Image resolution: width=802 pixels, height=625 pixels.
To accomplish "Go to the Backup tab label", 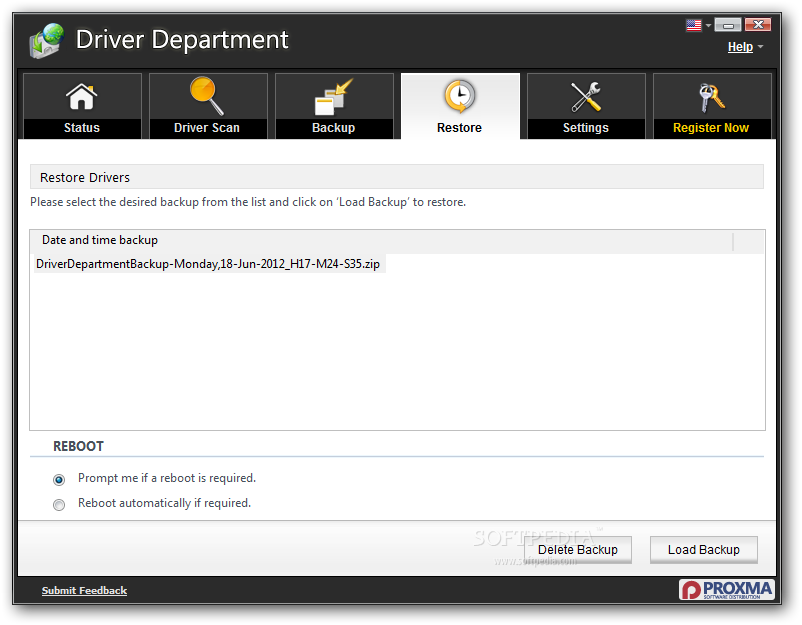I will (333, 128).
